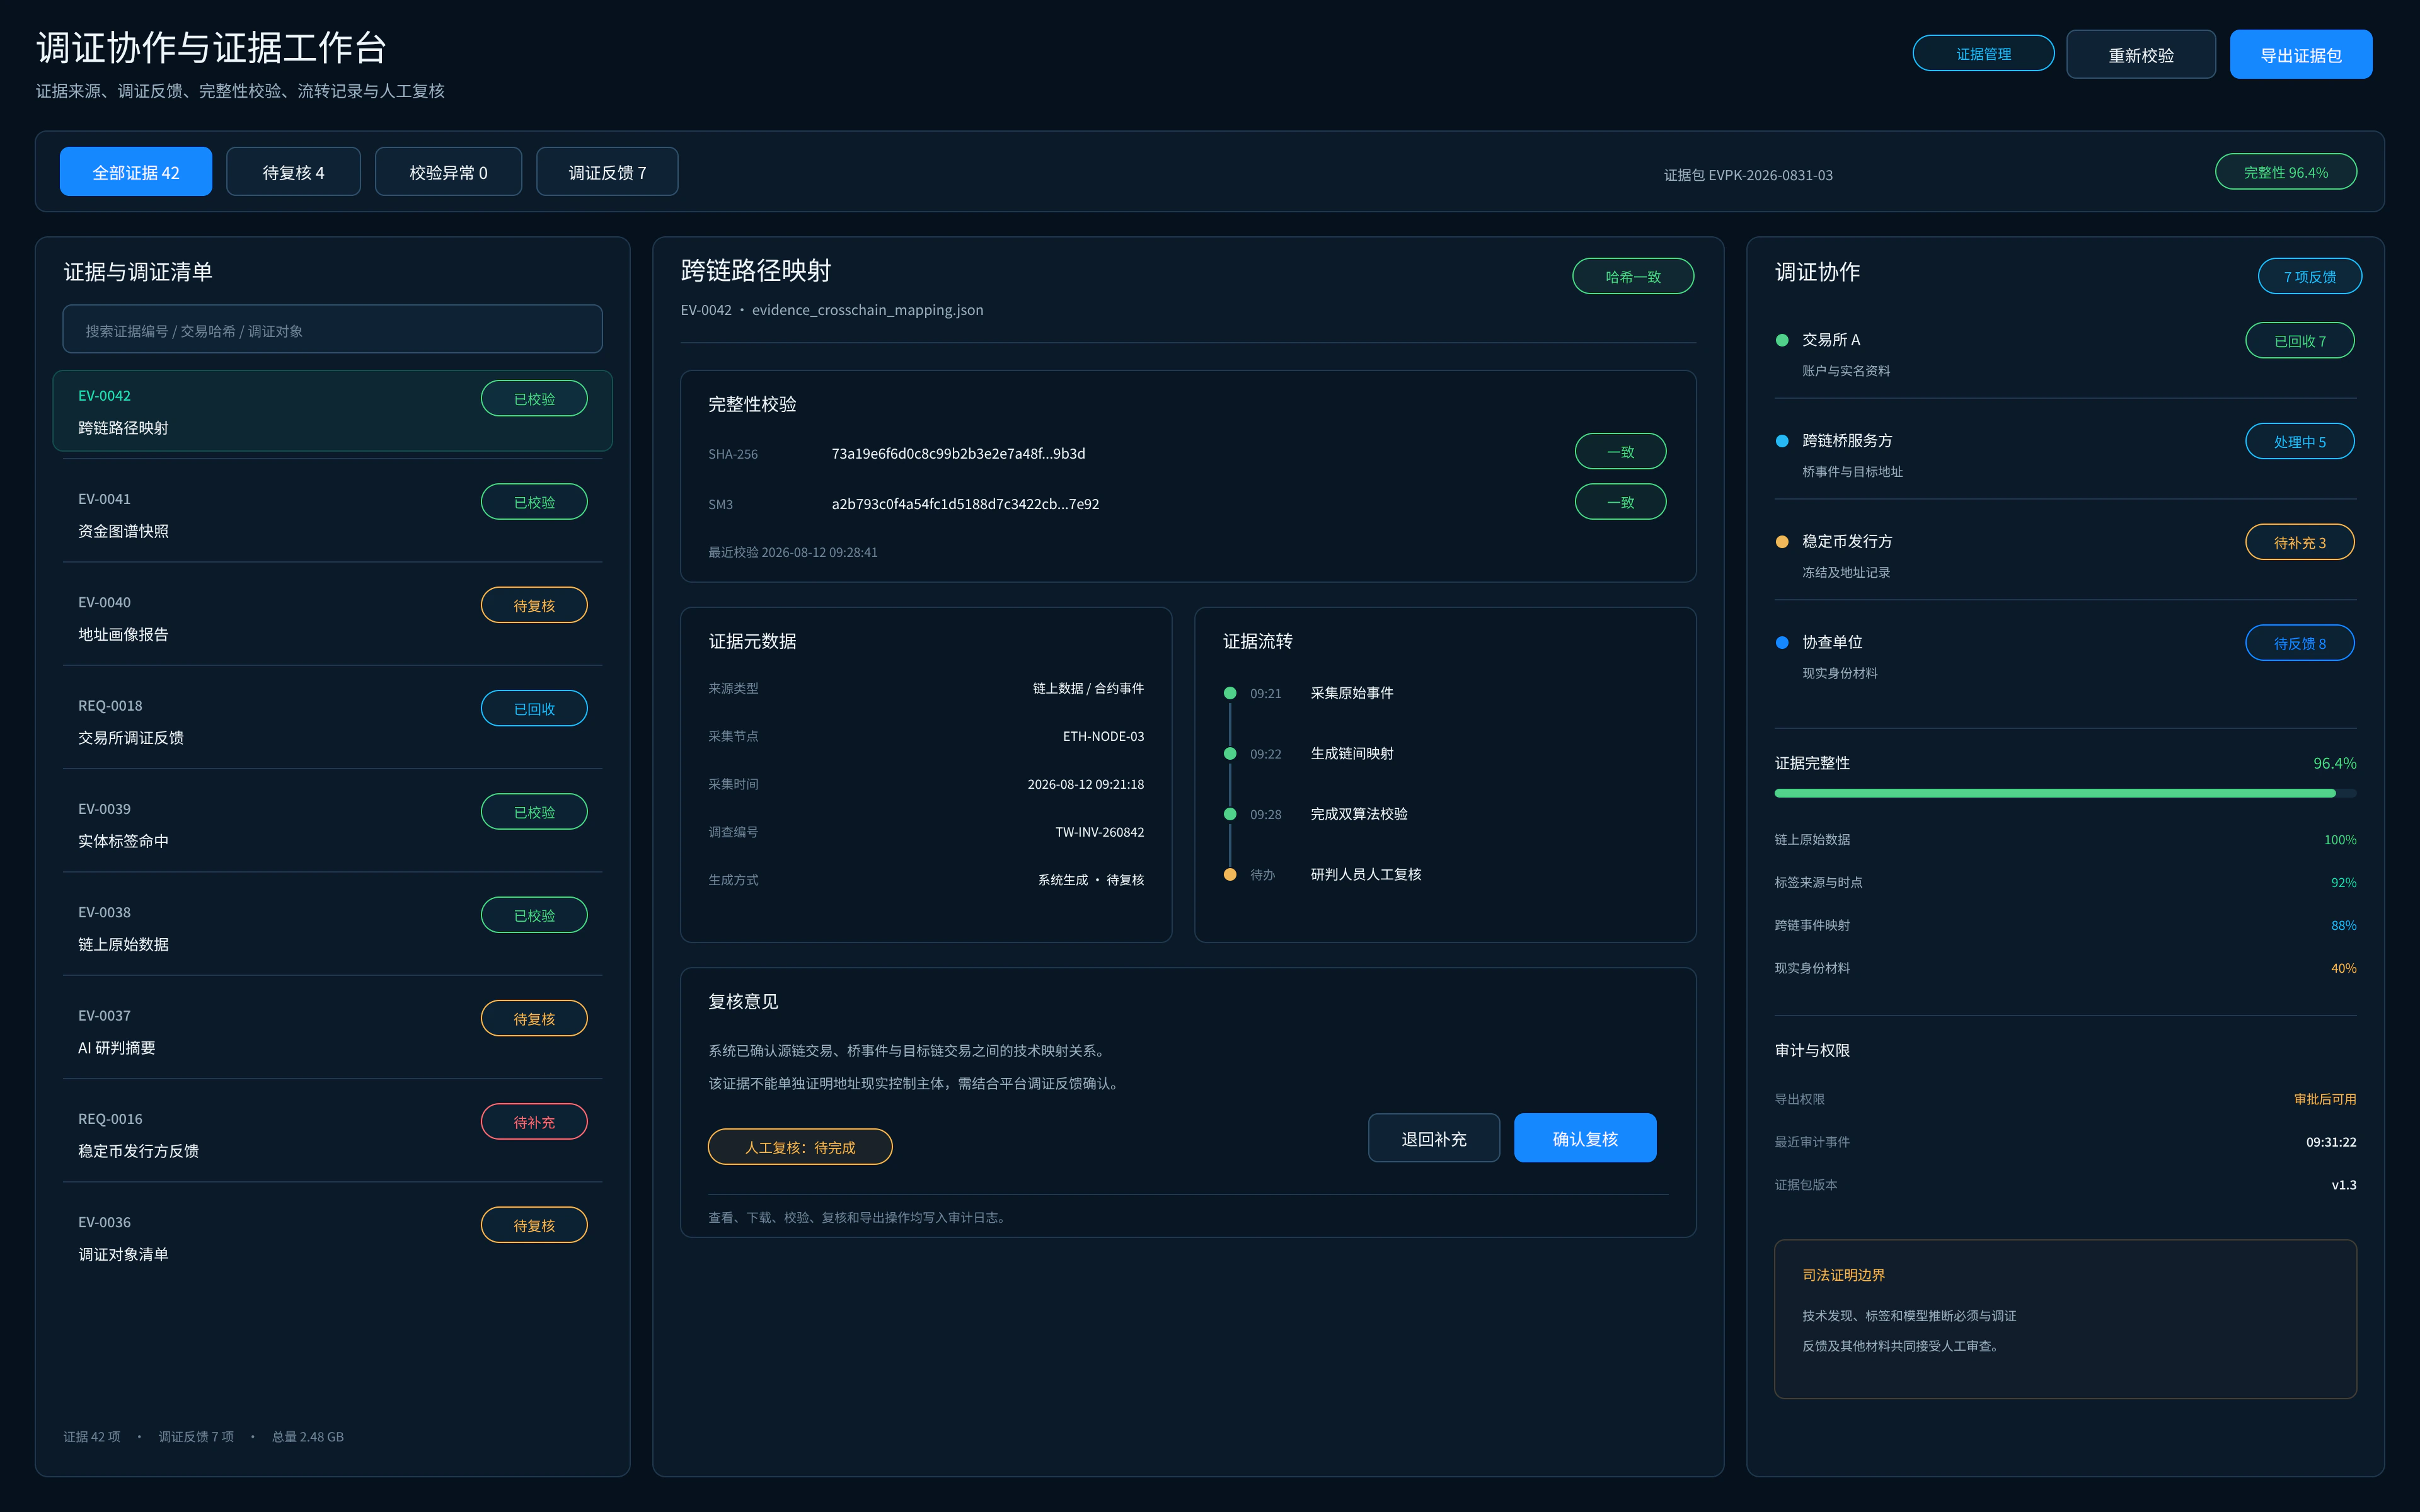Screen dimensions: 2420x1512
Task: Click the 完整性 96.4% badge
Action: (x=2286, y=172)
